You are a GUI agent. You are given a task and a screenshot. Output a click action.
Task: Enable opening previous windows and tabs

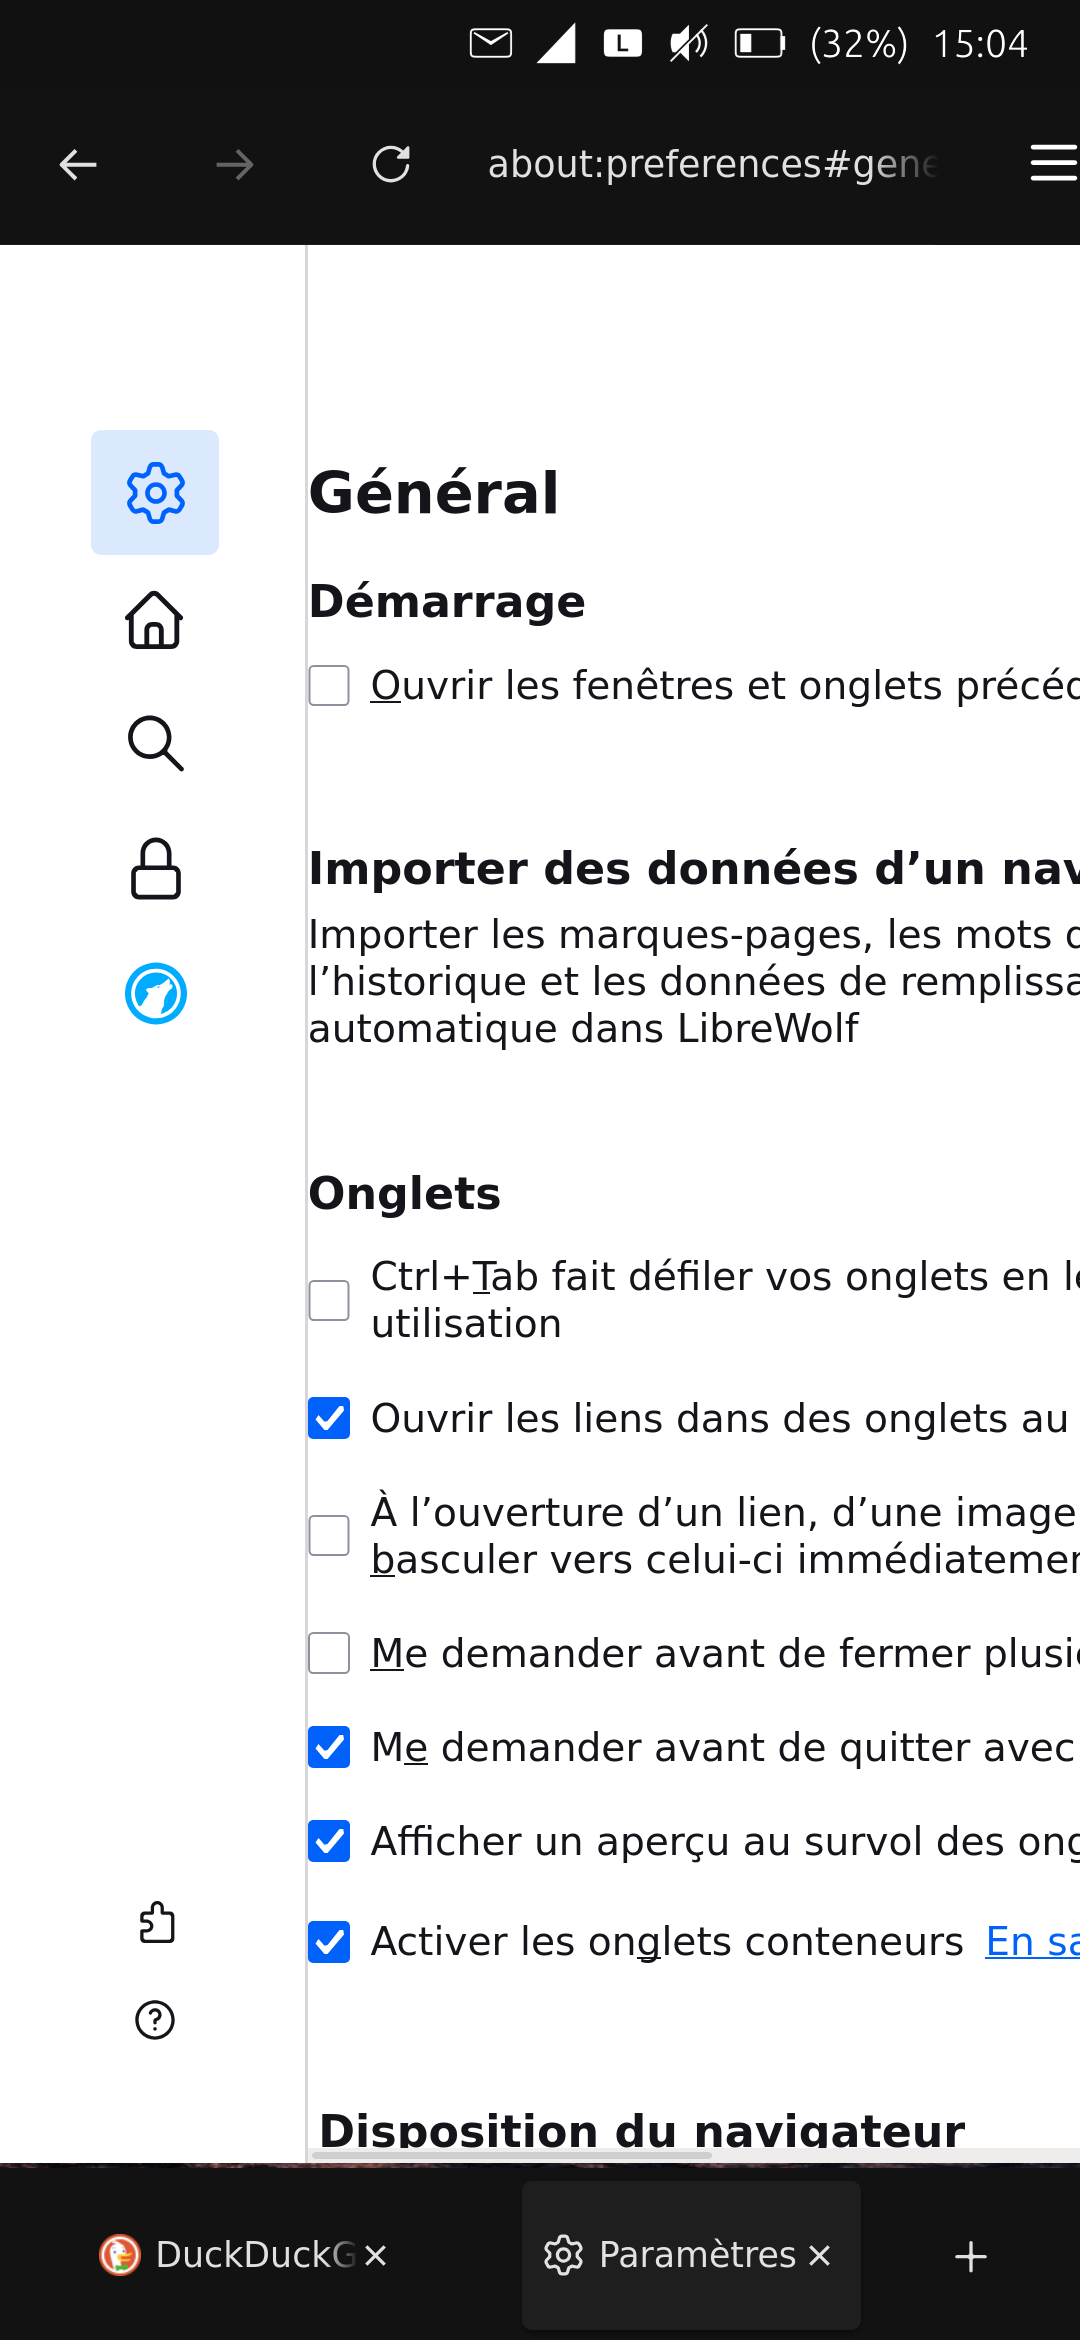point(329,686)
